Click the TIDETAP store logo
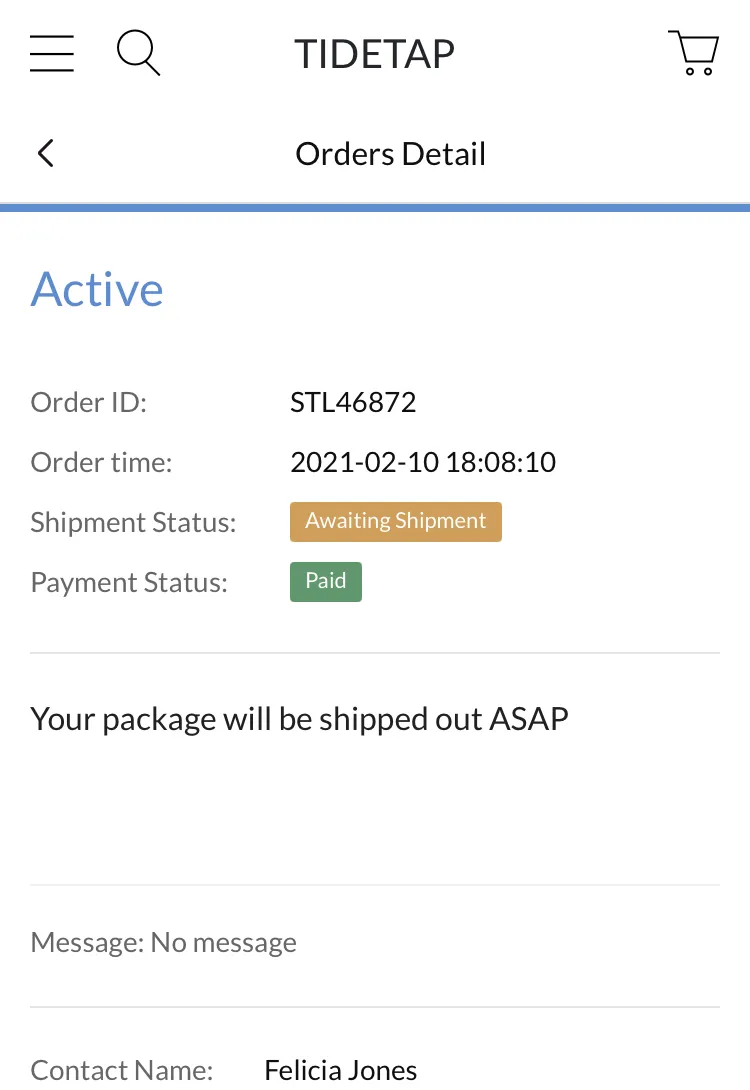750x1090 pixels. click(375, 54)
